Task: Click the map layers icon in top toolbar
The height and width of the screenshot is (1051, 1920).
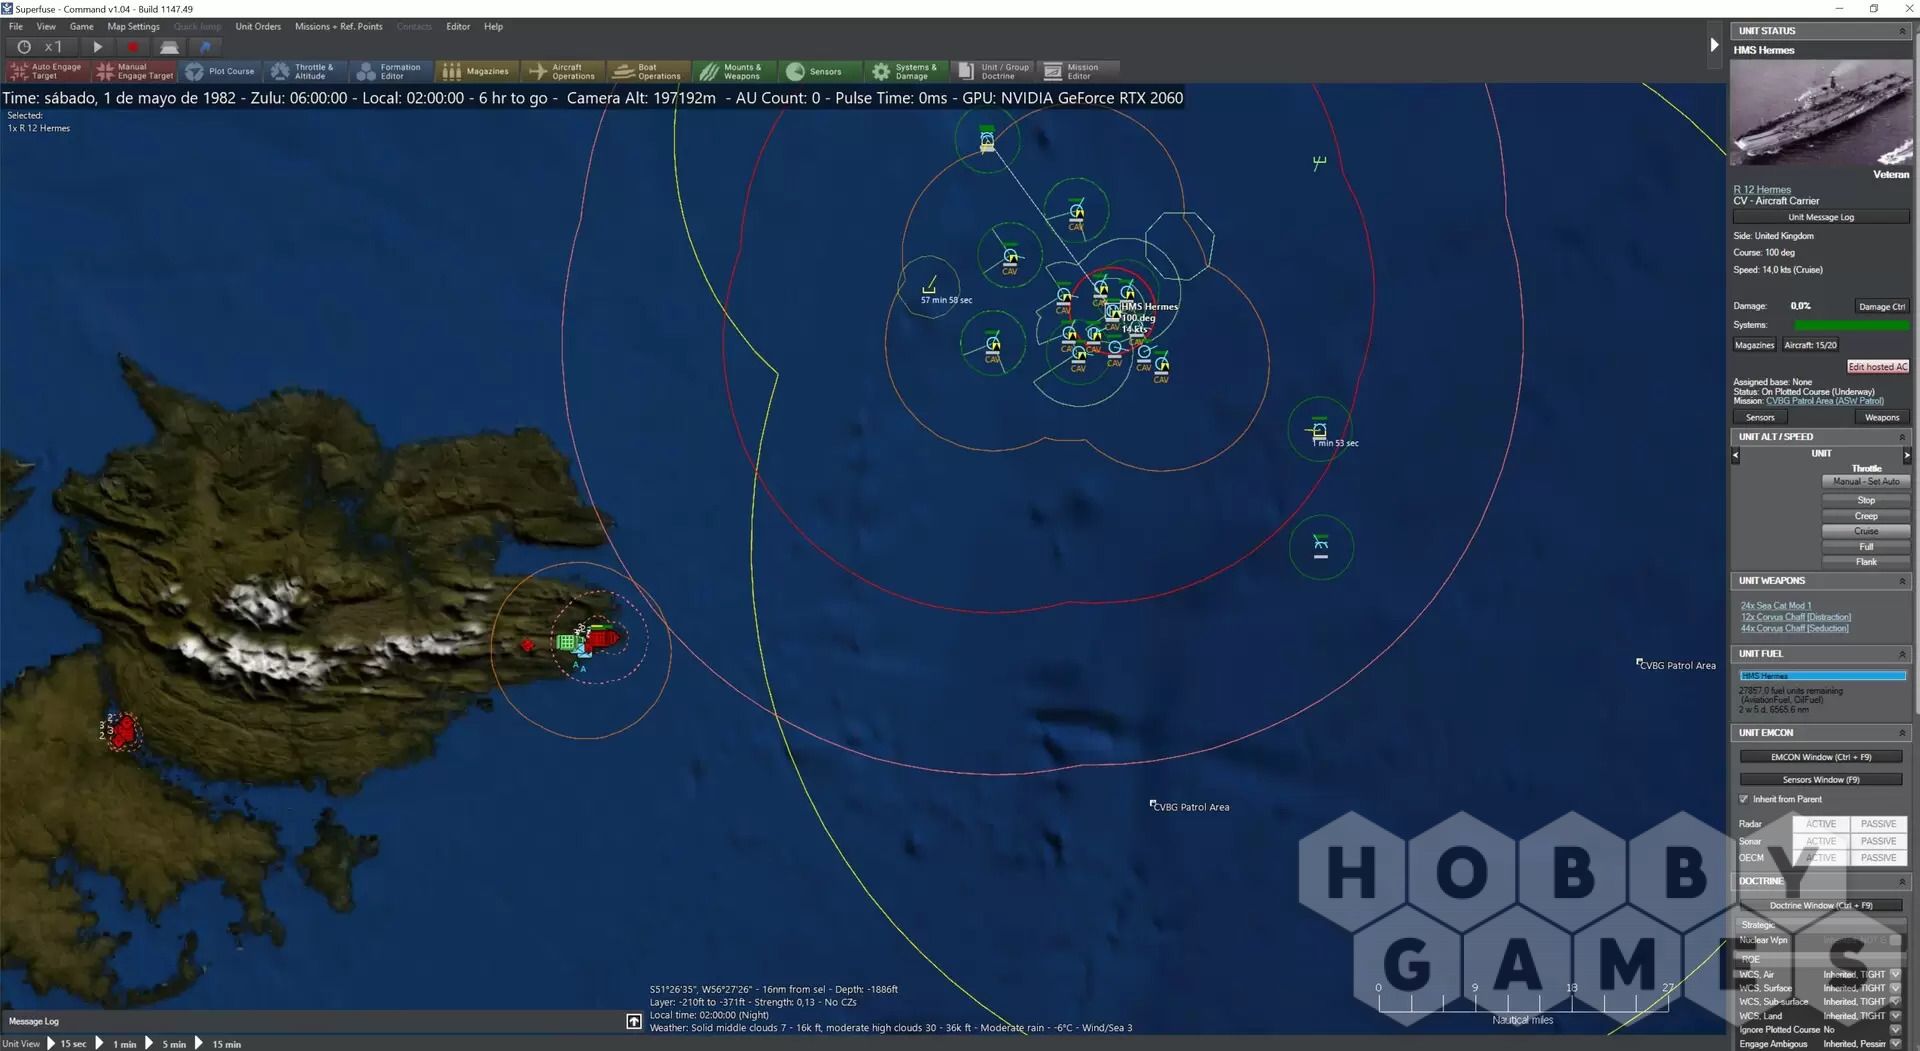Action: click(169, 46)
